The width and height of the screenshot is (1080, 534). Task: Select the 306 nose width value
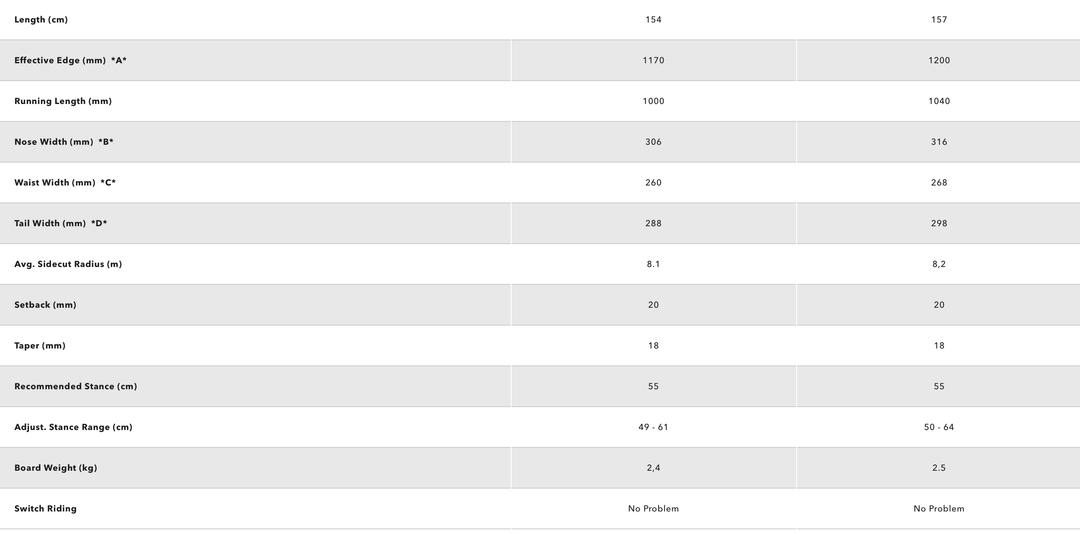pos(654,142)
